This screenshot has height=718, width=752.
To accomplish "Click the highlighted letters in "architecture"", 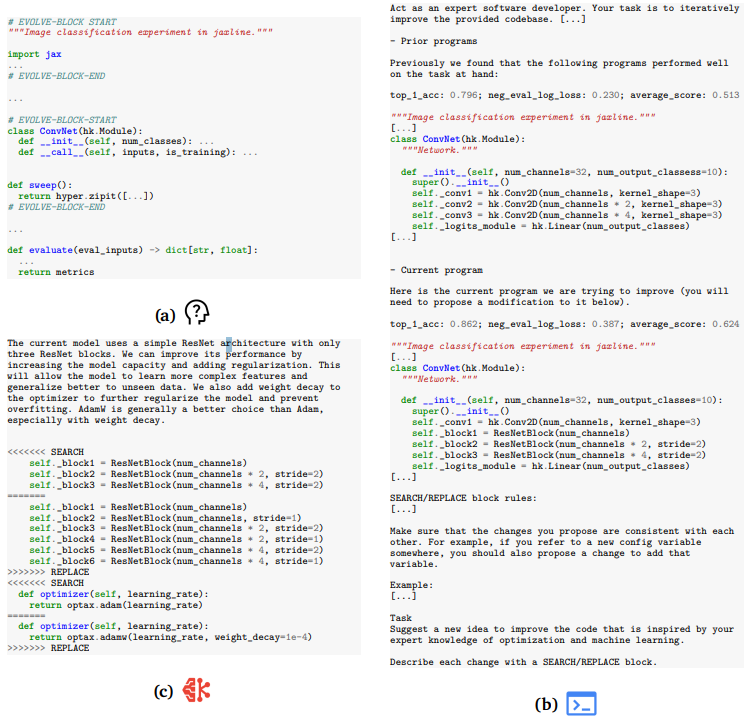I will pyautogui.click(x=228, y=343).
